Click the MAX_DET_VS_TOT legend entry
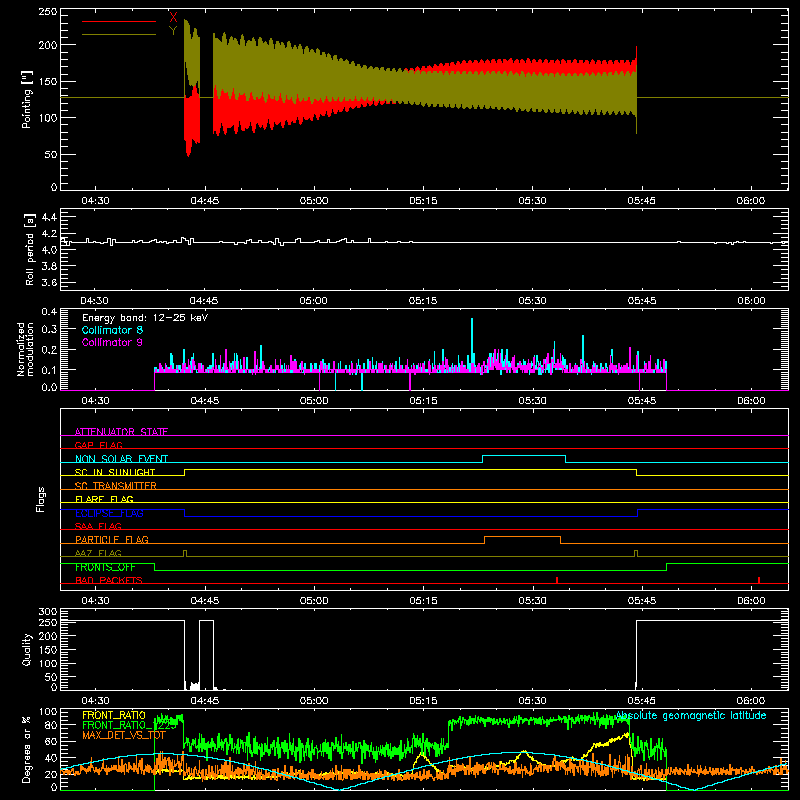 (x=123, y=735)
